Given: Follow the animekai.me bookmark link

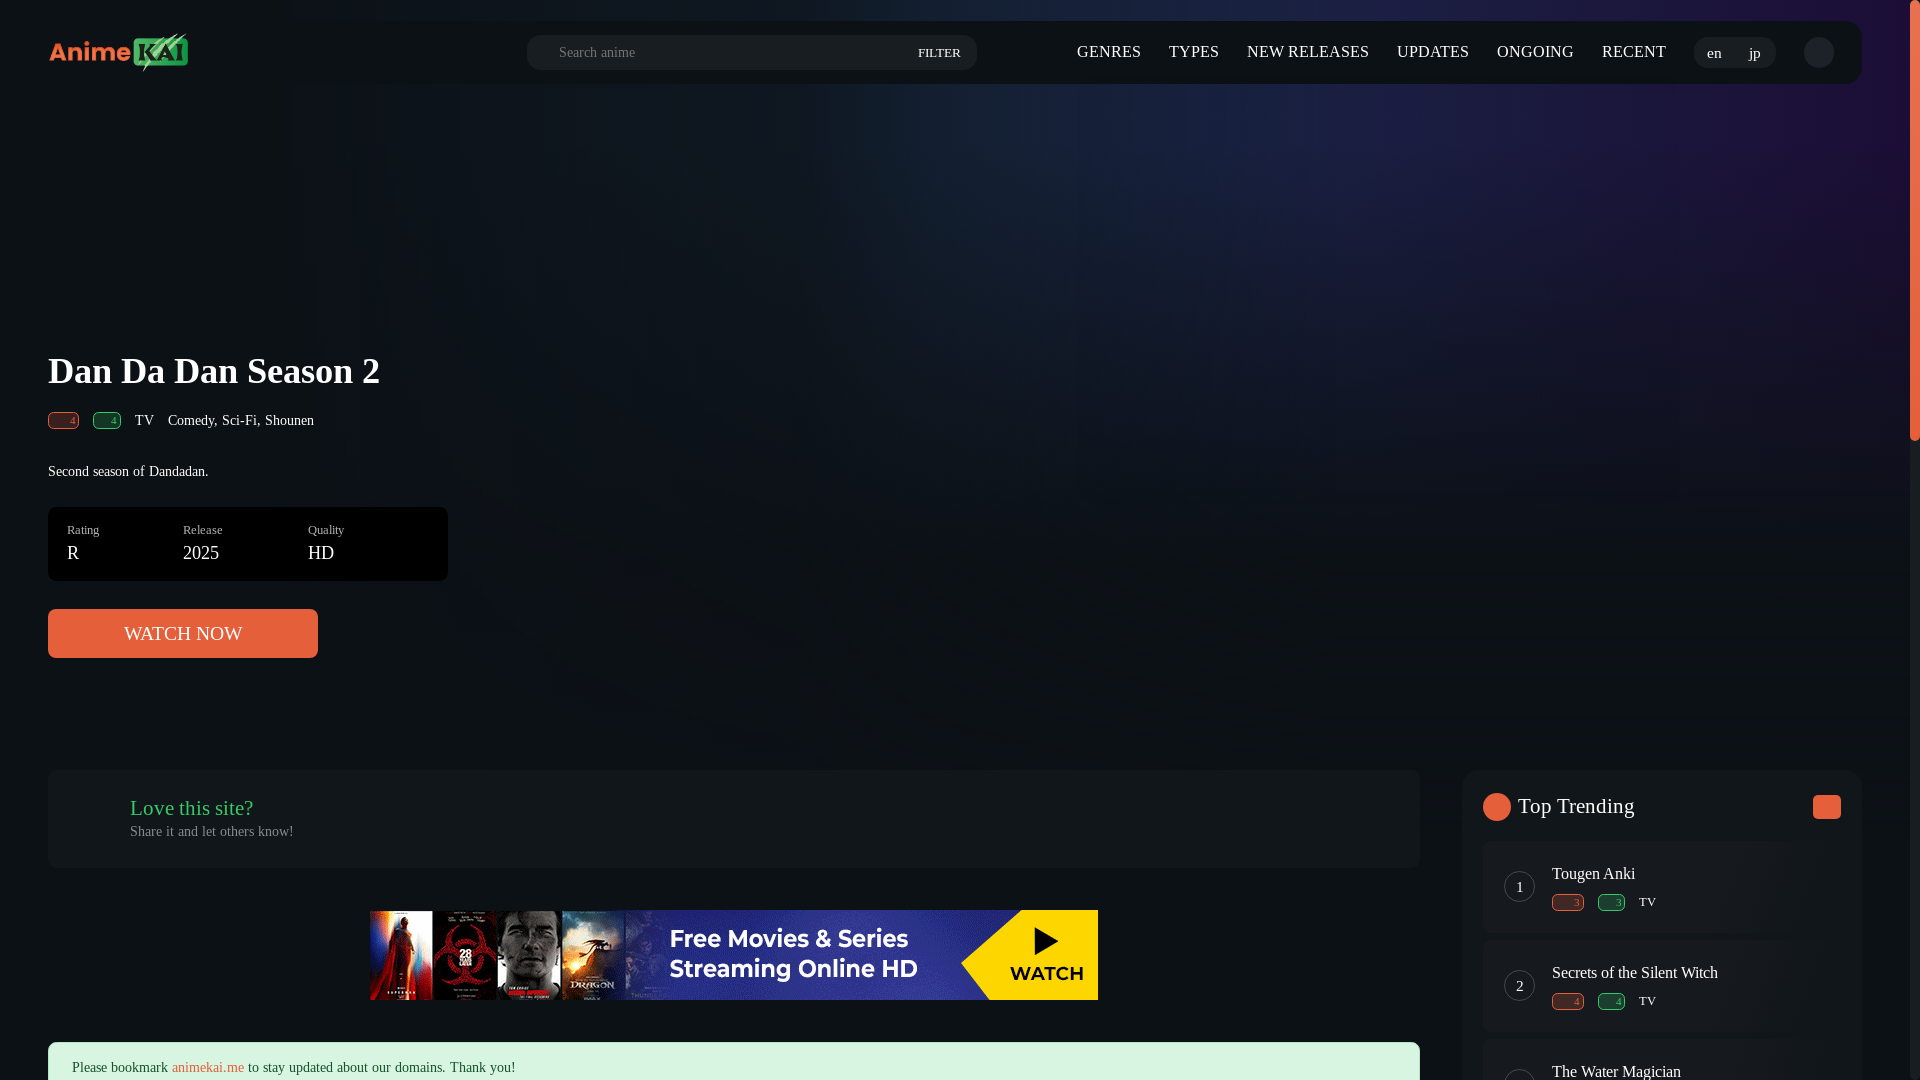Looking at the screenshot, I should [x=208, y=1067].
